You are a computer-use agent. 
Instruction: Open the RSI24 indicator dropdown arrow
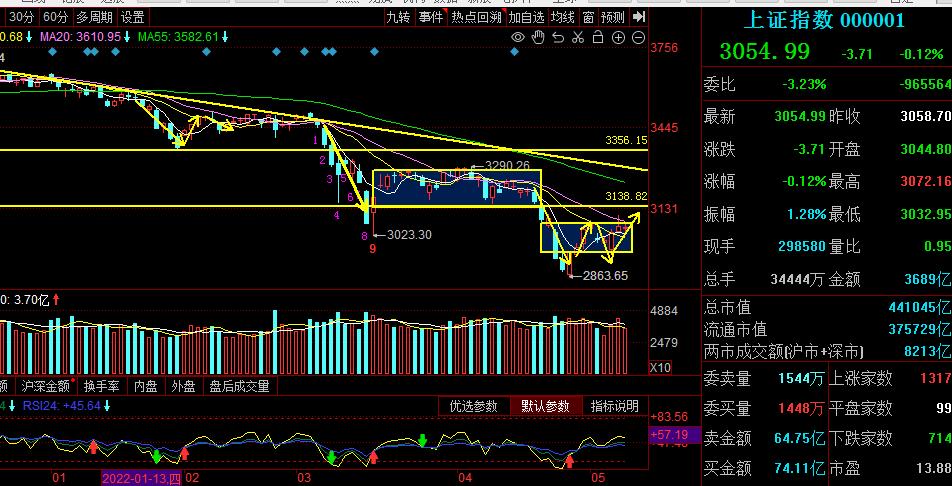[107, 405]
